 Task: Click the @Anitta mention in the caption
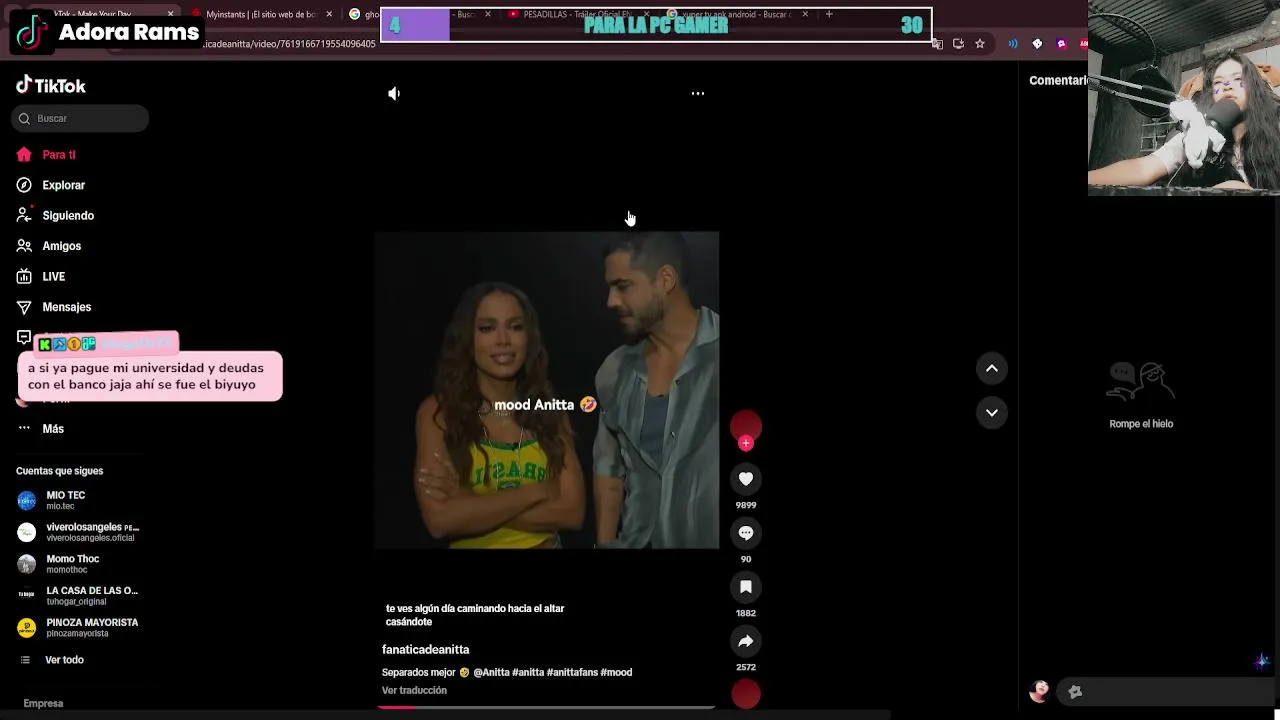coord(491,672)
